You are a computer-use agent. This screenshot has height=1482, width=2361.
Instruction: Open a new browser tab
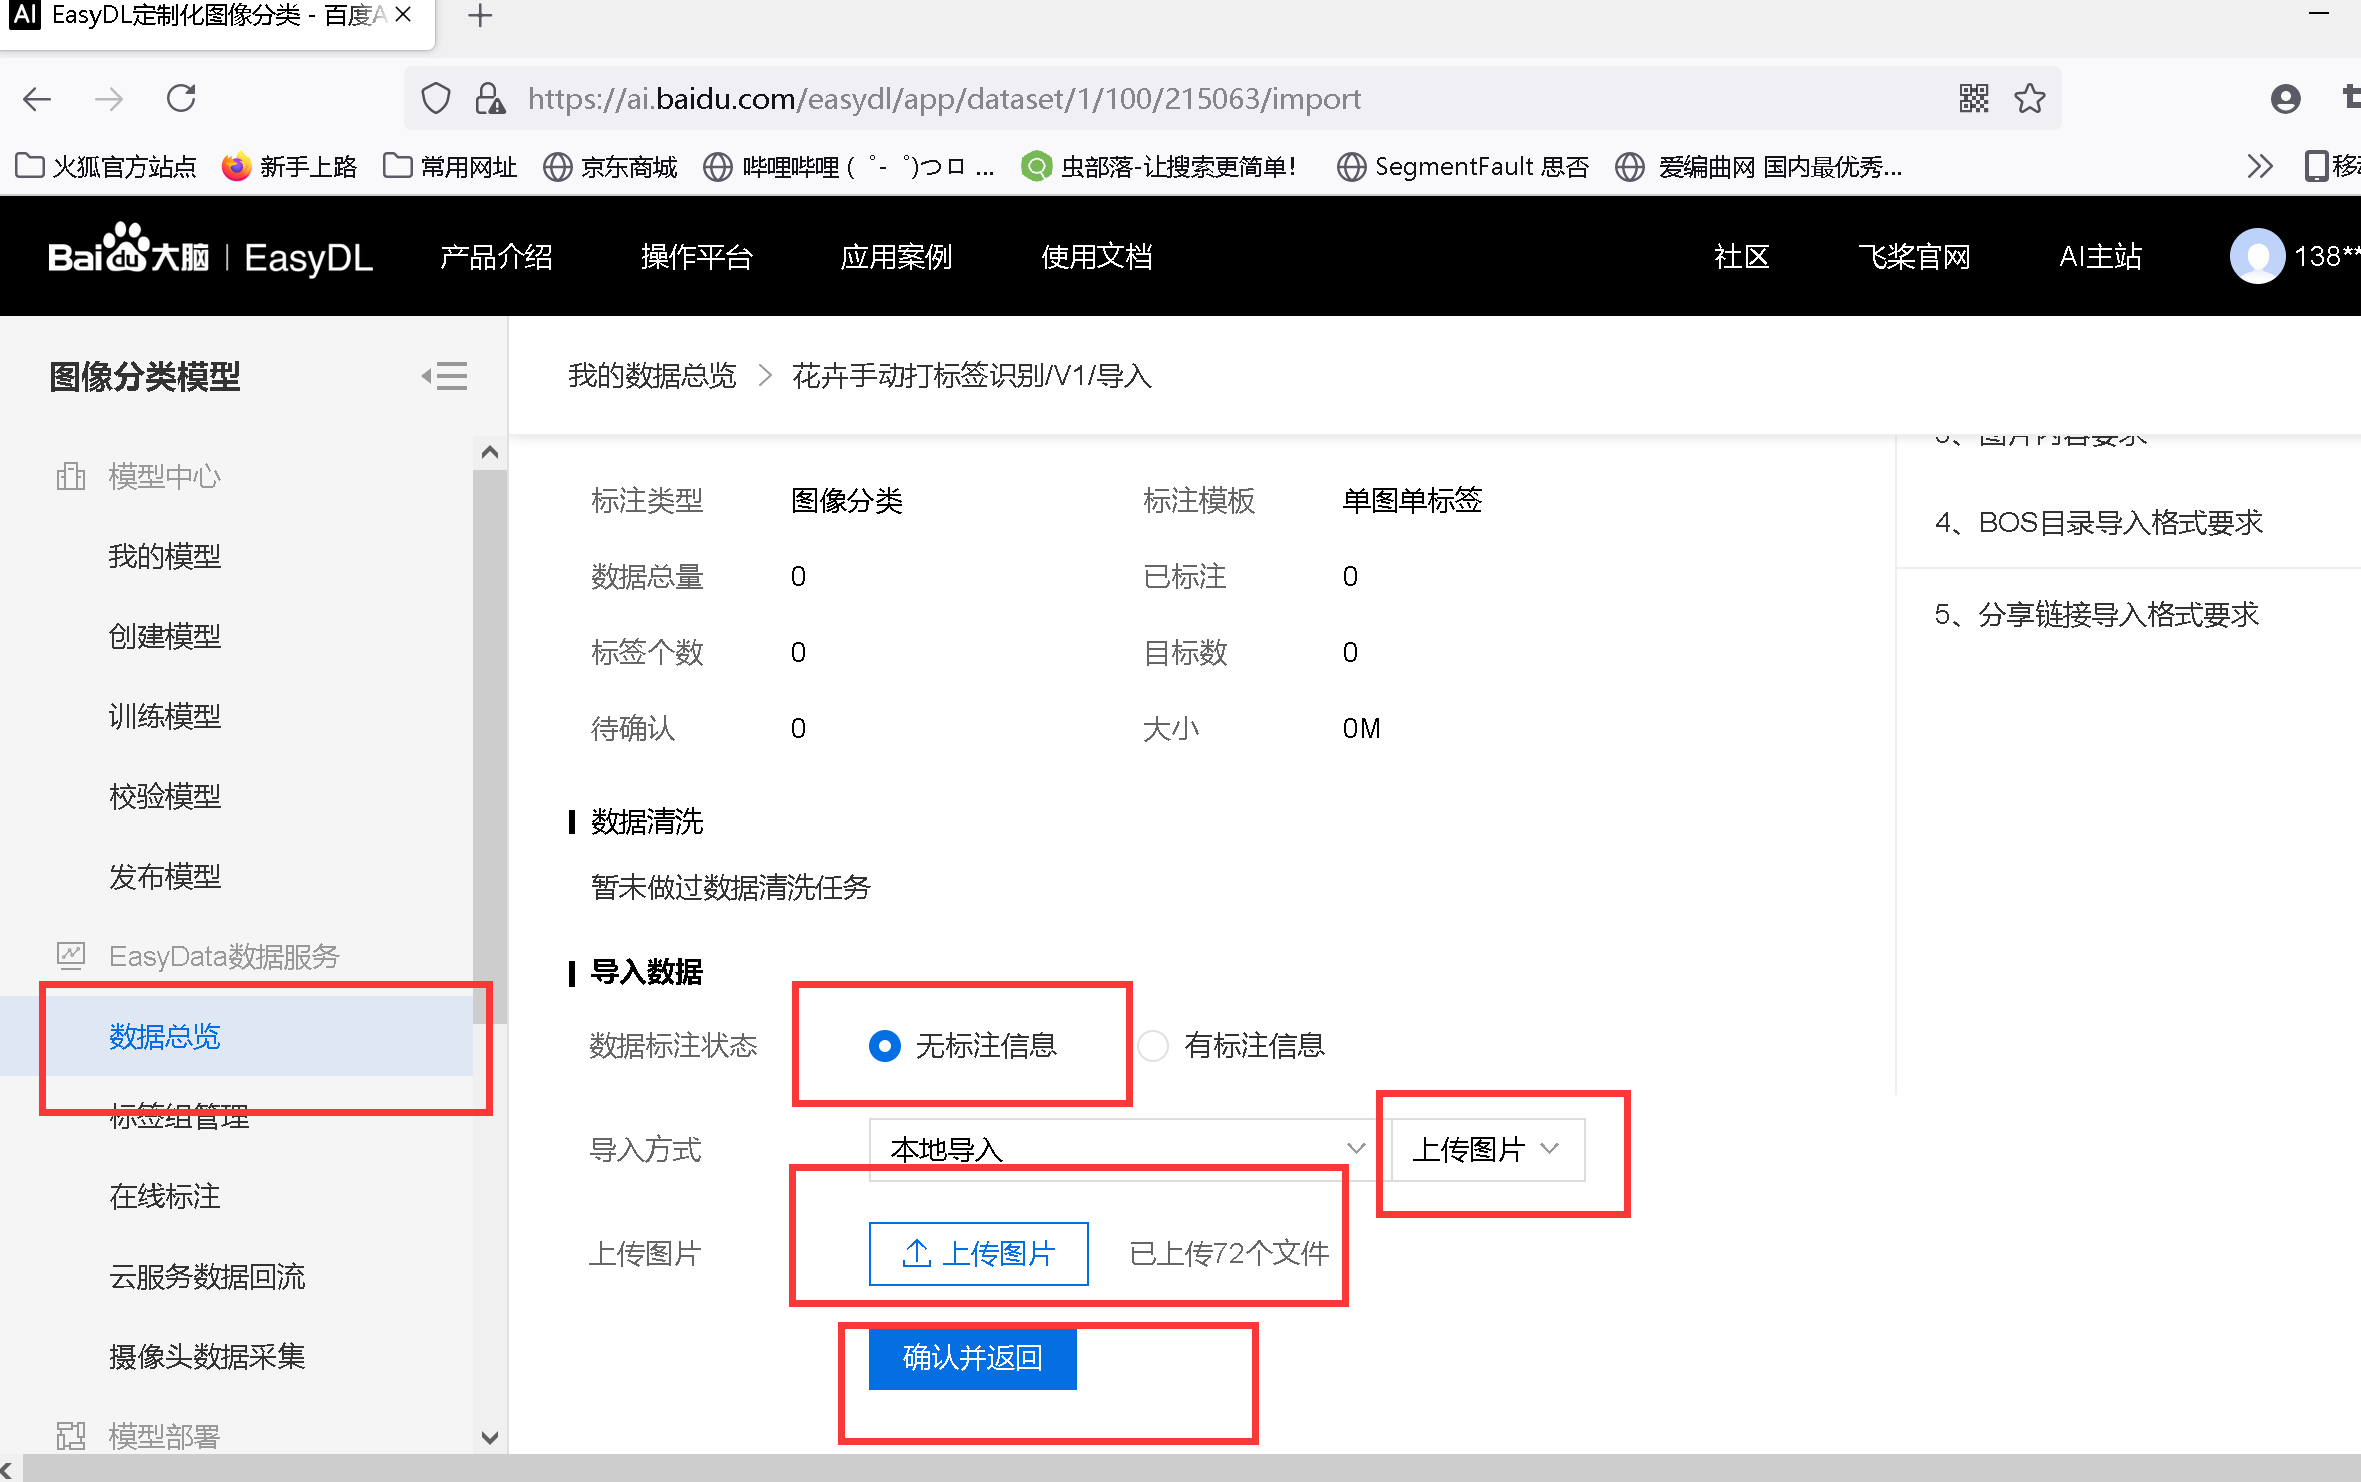click(x=479, y=16)
